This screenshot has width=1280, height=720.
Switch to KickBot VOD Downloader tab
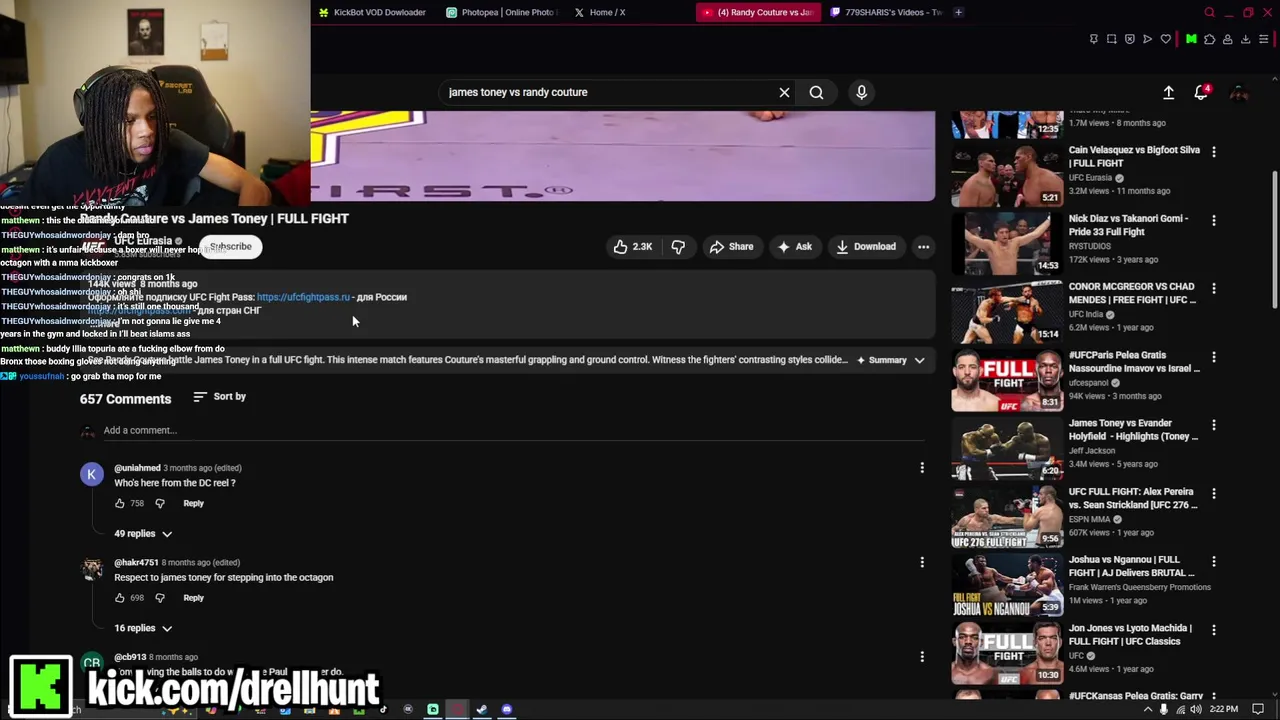pyautogui.click(x=372, y=12)
